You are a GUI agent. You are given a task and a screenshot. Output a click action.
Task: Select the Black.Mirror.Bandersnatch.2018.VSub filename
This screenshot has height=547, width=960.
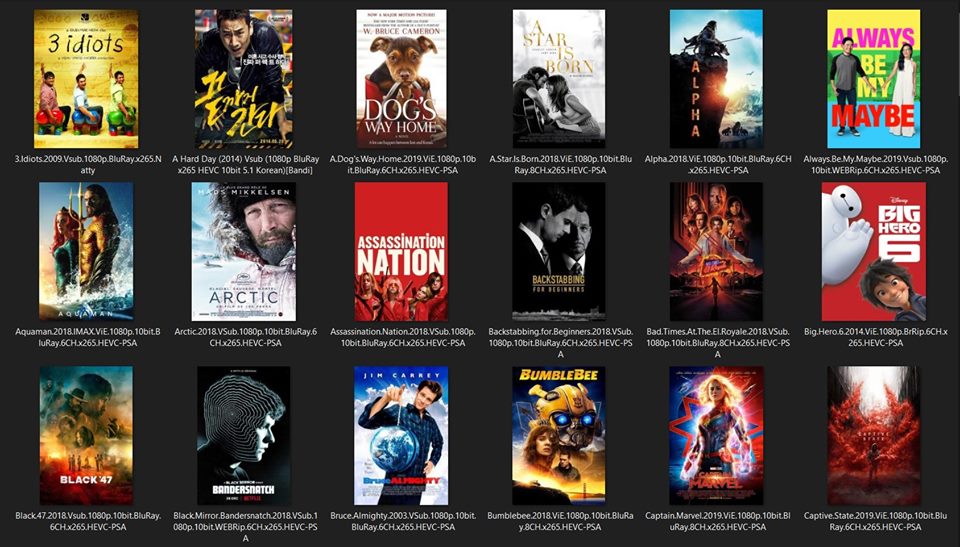(x=245, y=527)
